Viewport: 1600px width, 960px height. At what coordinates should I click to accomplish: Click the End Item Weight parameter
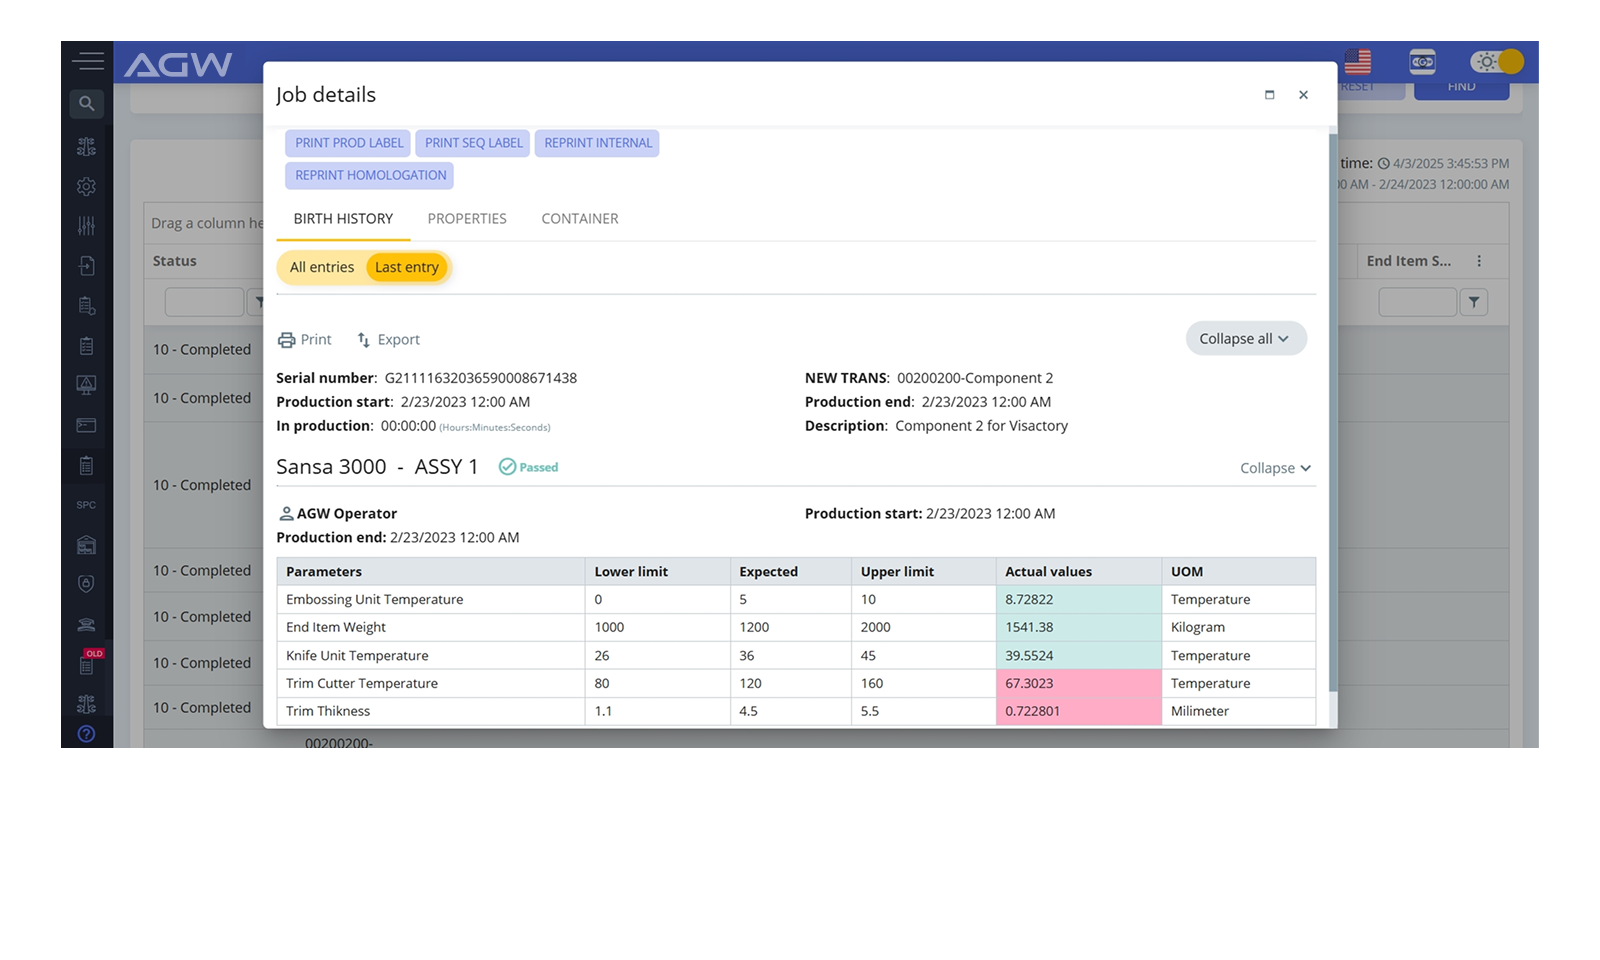336,628
